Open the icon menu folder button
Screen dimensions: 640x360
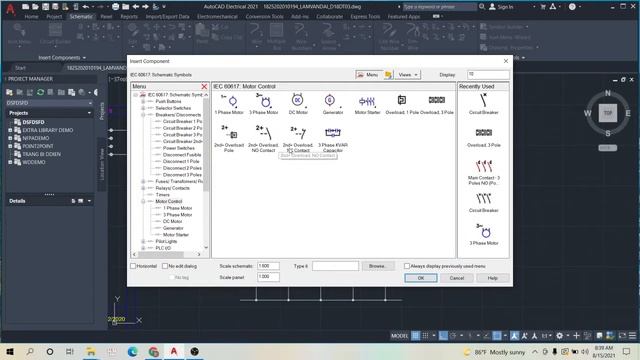tap(388, 75)
